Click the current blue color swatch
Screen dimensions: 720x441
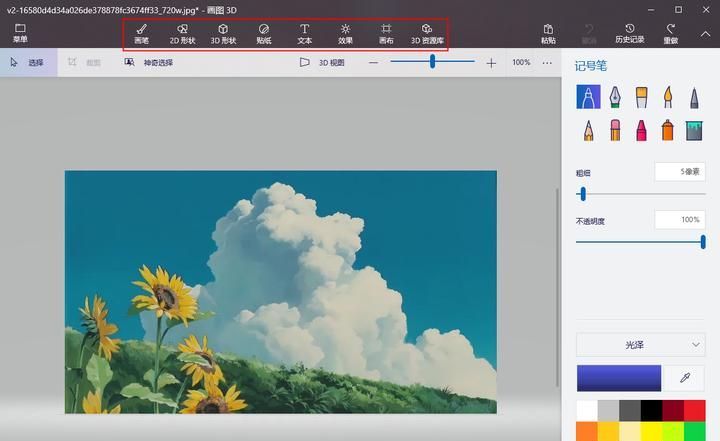[619, 378]
